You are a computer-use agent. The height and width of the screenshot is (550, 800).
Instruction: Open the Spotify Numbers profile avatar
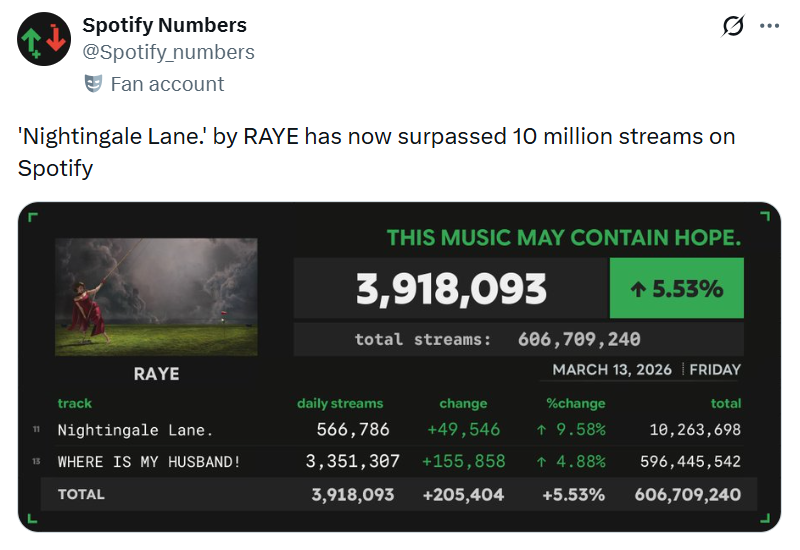click(x=44, y=39)
